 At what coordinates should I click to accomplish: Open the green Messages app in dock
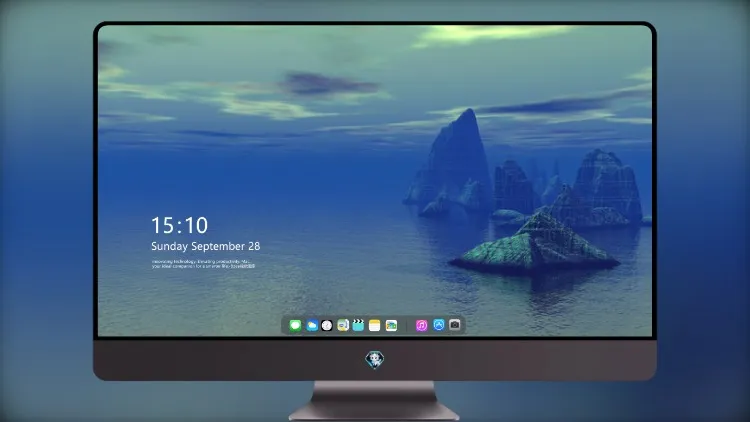tap(295, 326)
